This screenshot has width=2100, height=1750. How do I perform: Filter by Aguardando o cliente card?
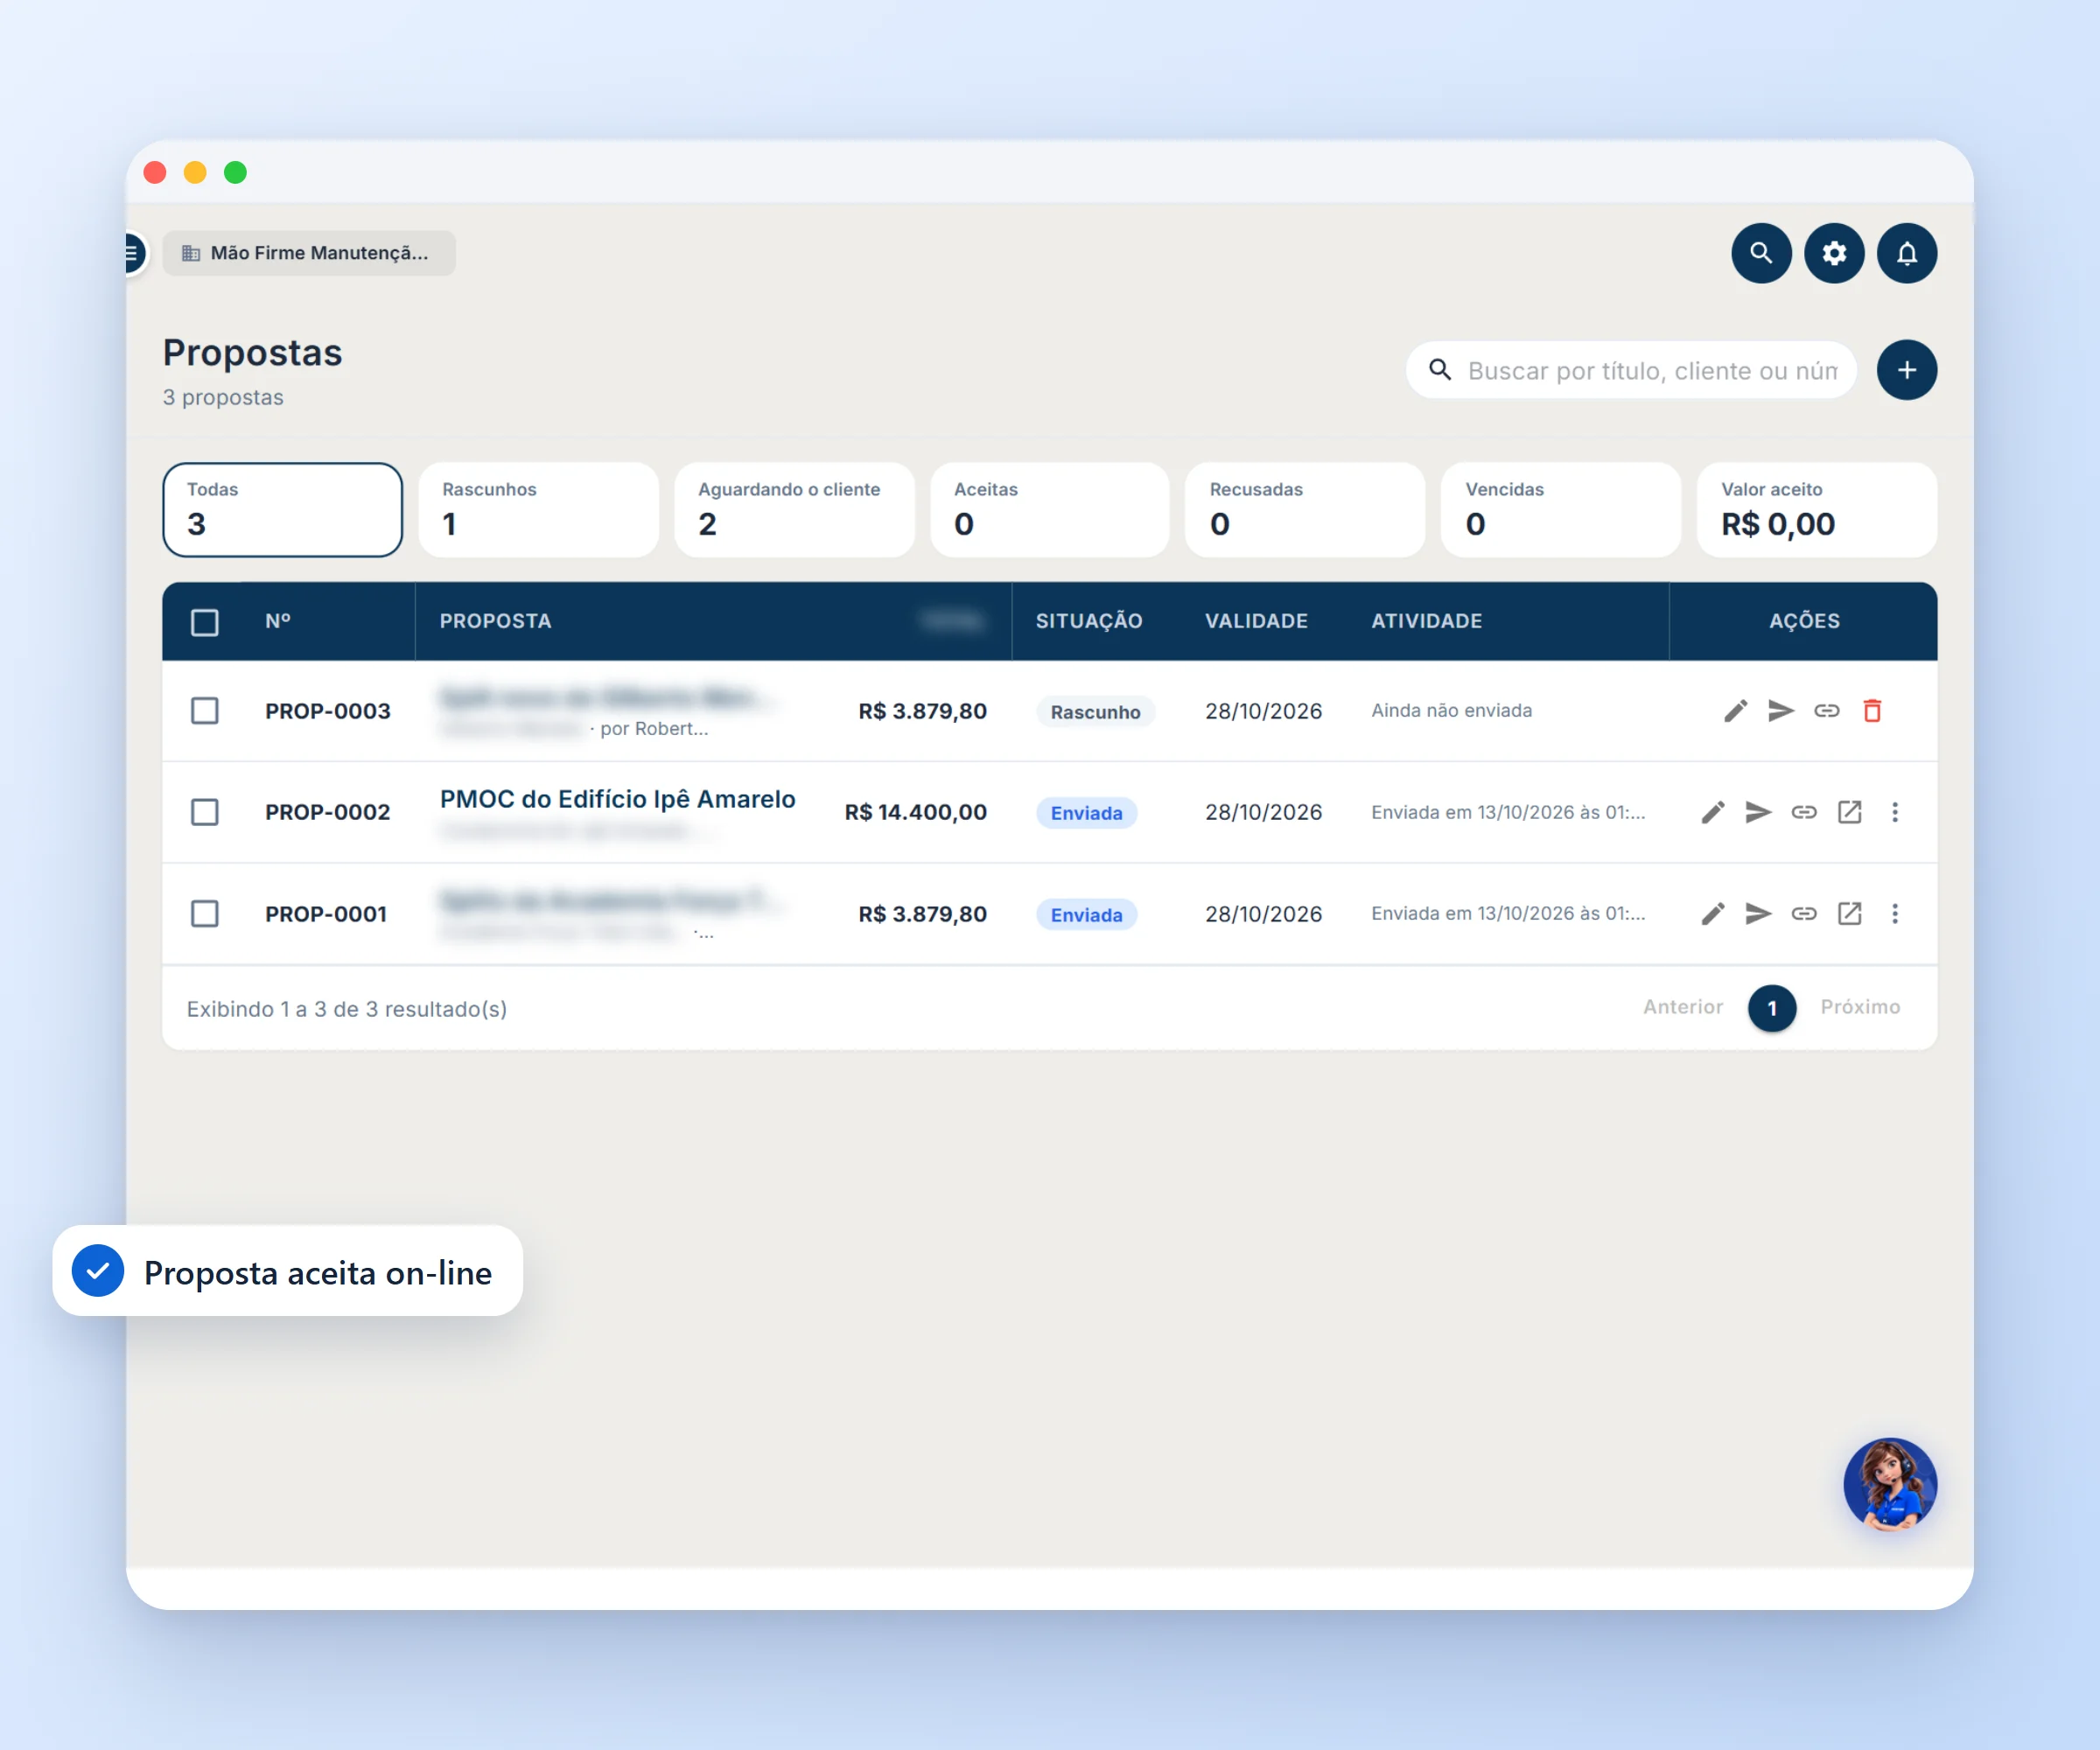click(794, 510)
